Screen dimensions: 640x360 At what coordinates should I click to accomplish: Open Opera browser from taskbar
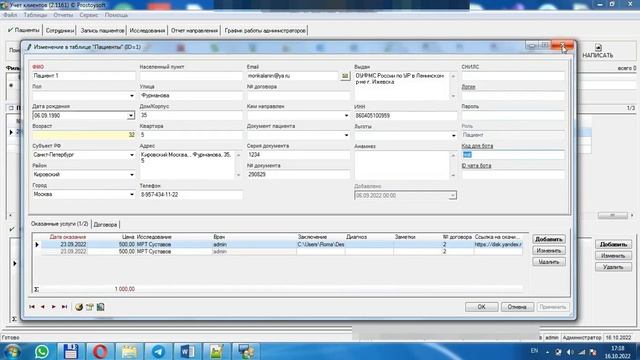click(100, 351)
